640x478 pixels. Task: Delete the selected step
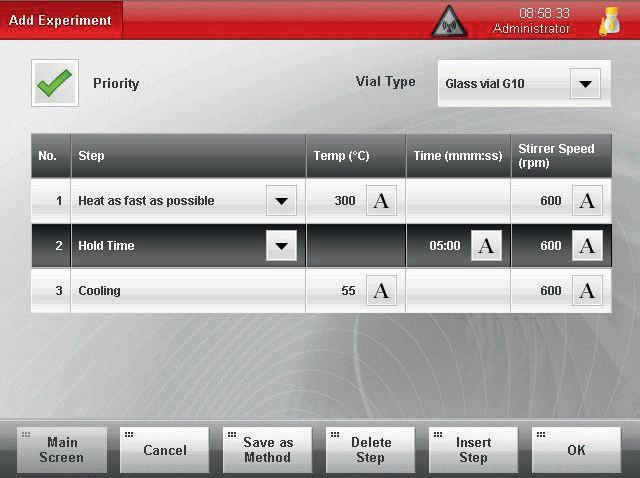[x=371, y=450]
